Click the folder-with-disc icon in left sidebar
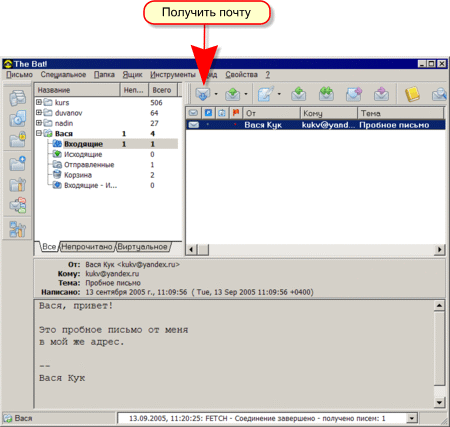 click(x=18, y=118)
